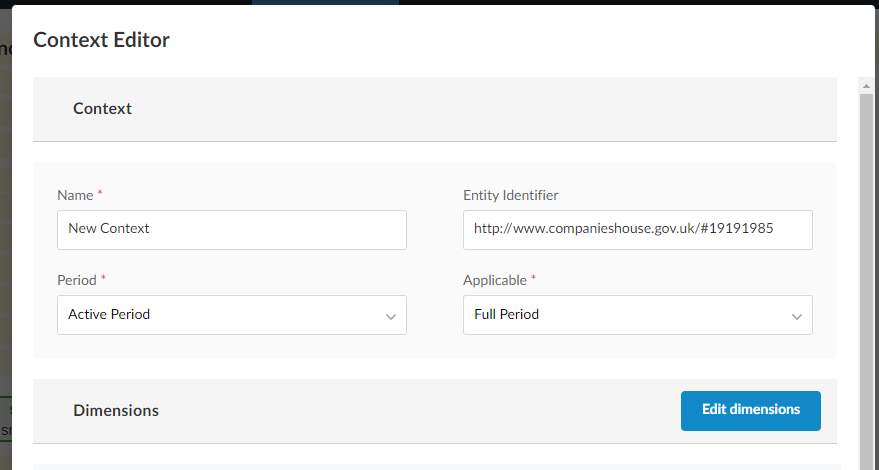Click the Edit dimensions button

pos(750,410)
